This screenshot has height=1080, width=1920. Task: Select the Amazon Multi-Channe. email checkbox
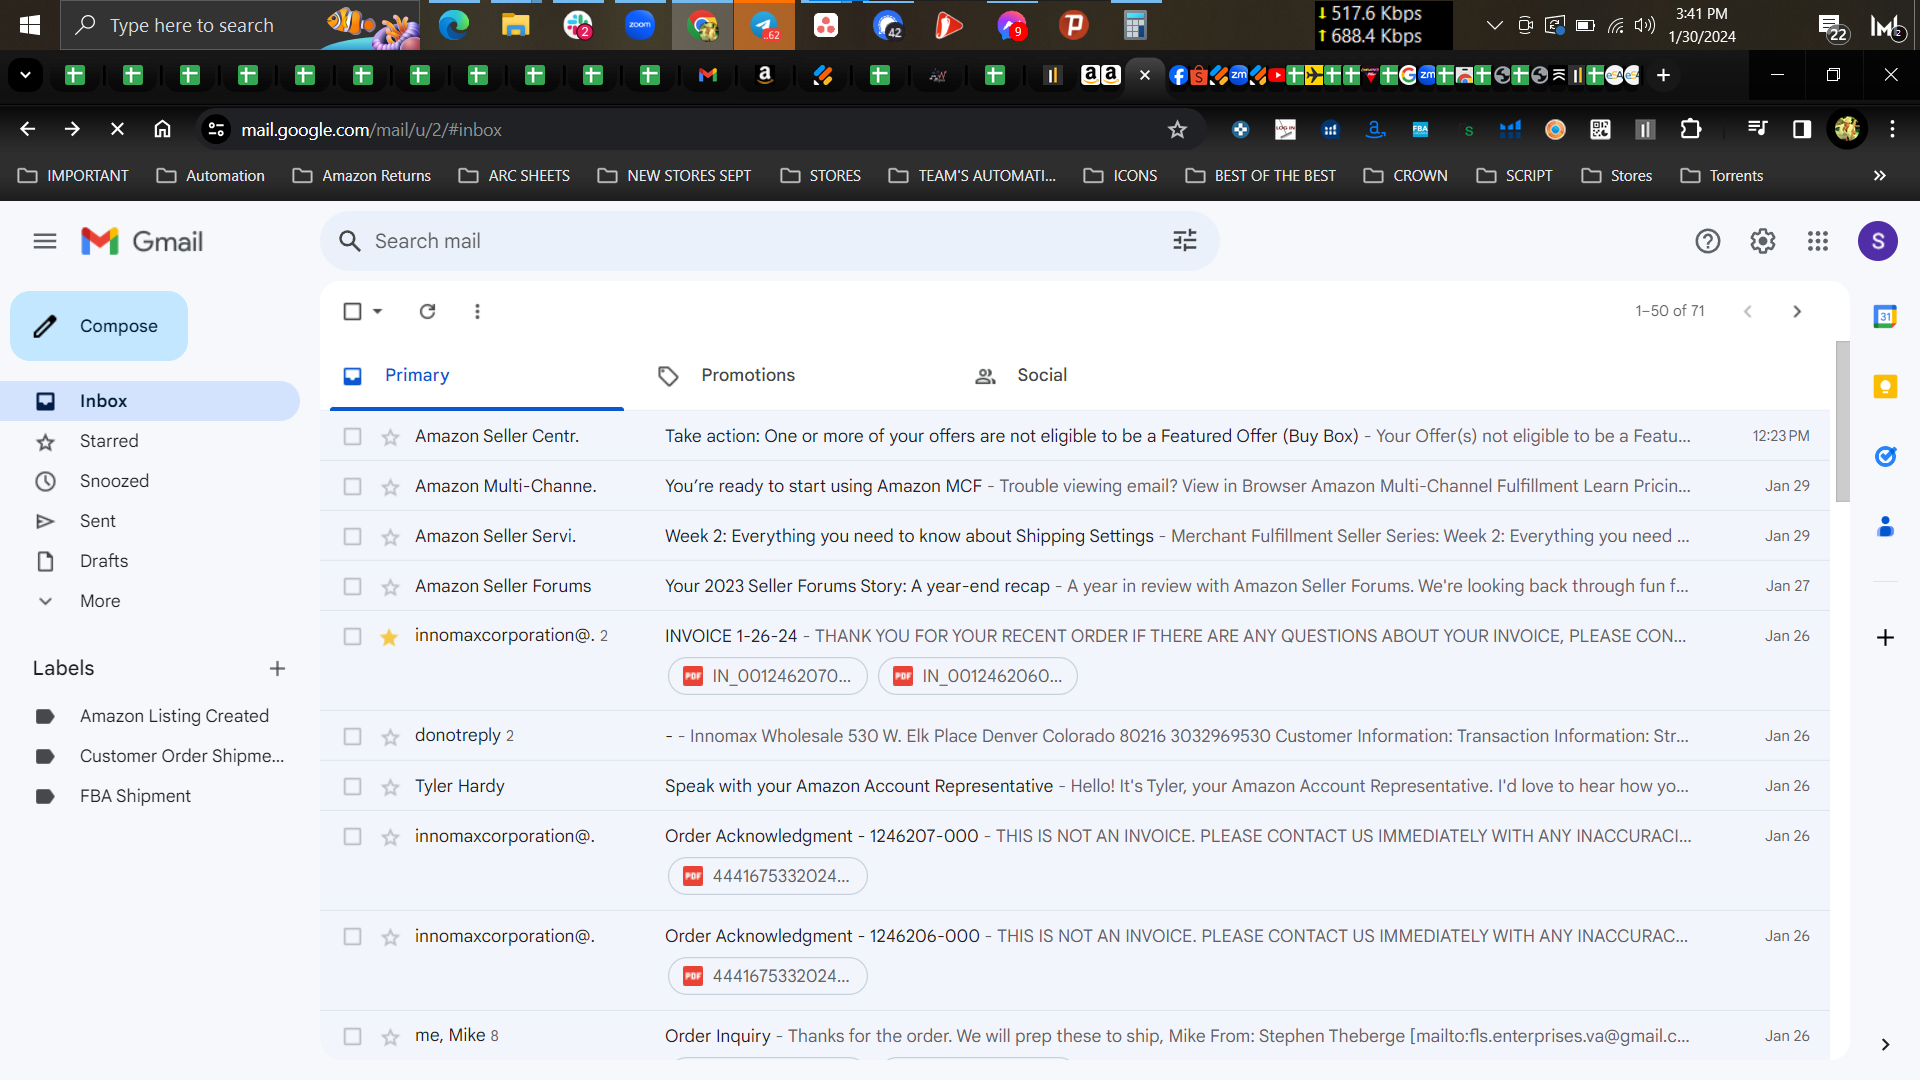click(352, 486)
